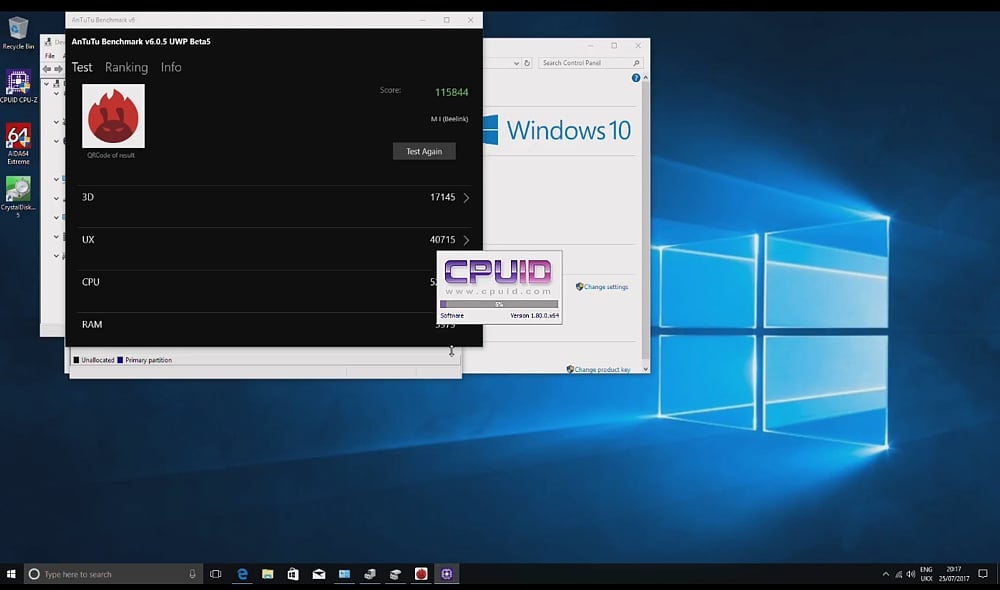This screenshot has width=1000, height=590.
Task: Click the Change product key link
Action: coord(602,369)
